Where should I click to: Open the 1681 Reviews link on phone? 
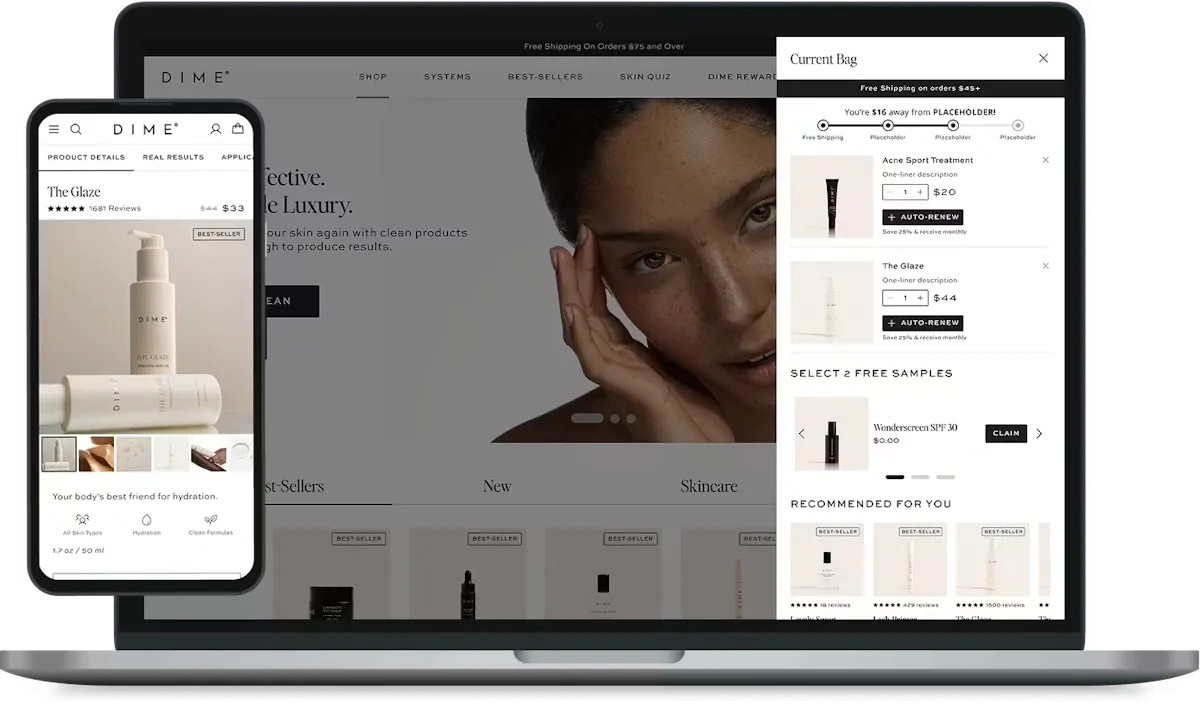coord(115,209)
